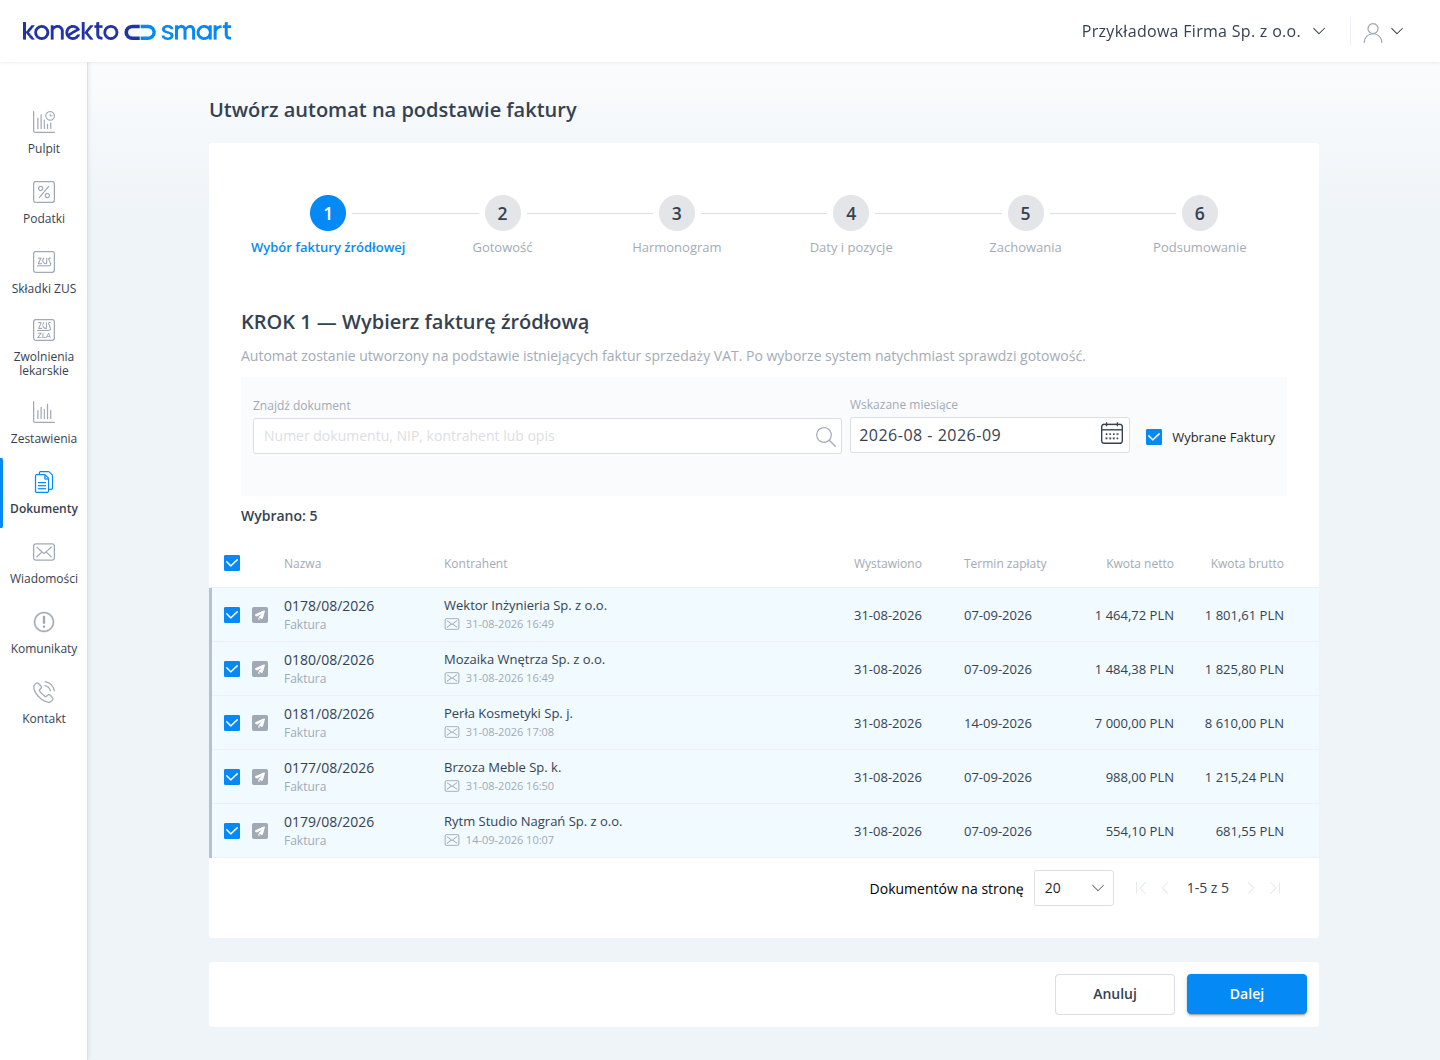Viewport: 1440px width, 1060px height.
Task: Select step 4 Daty i pozycje
Action: (851, 225)
